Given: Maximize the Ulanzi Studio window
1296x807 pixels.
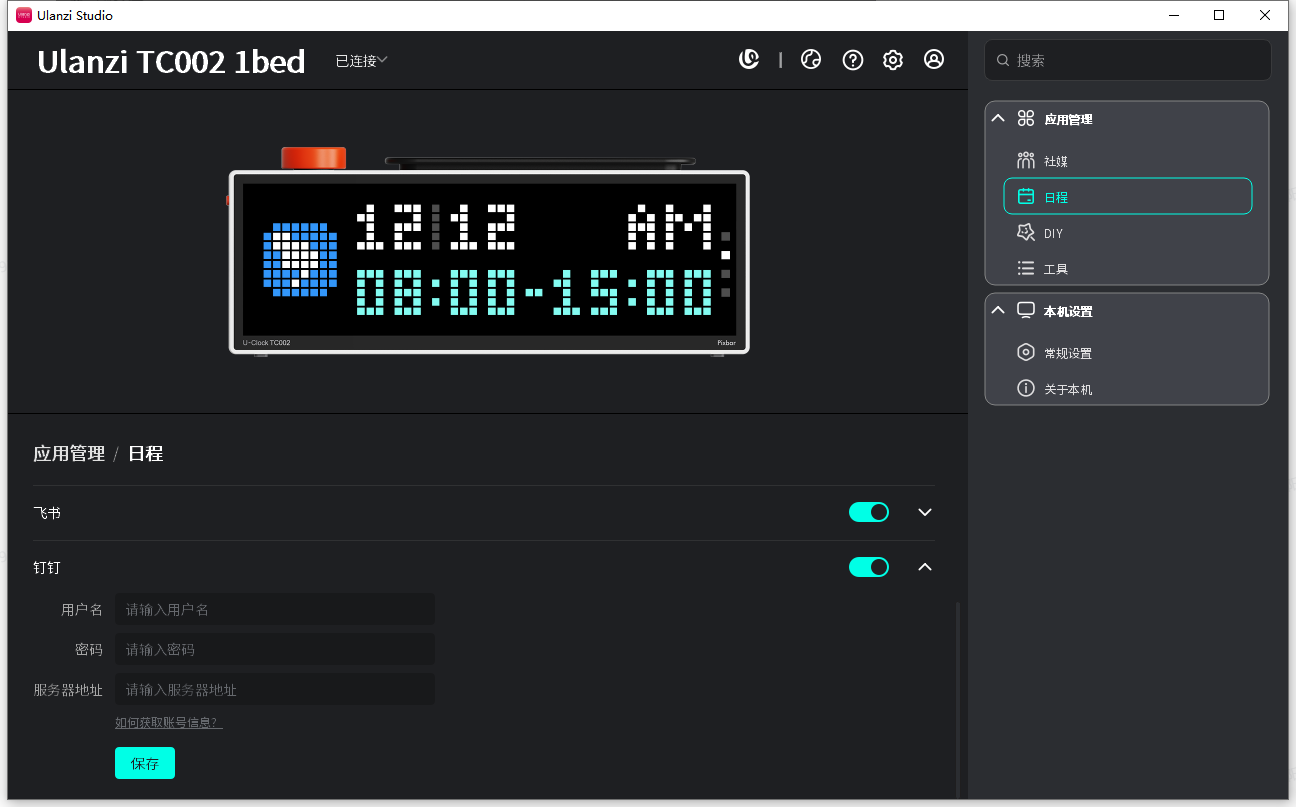Looking at the screenshot, I should [1219, 15].
